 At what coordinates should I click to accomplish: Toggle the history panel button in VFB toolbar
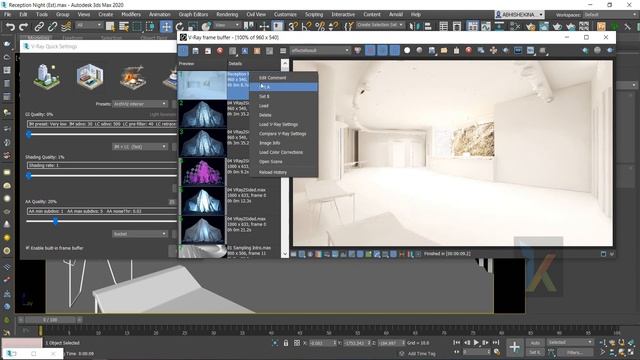[183, 51]
